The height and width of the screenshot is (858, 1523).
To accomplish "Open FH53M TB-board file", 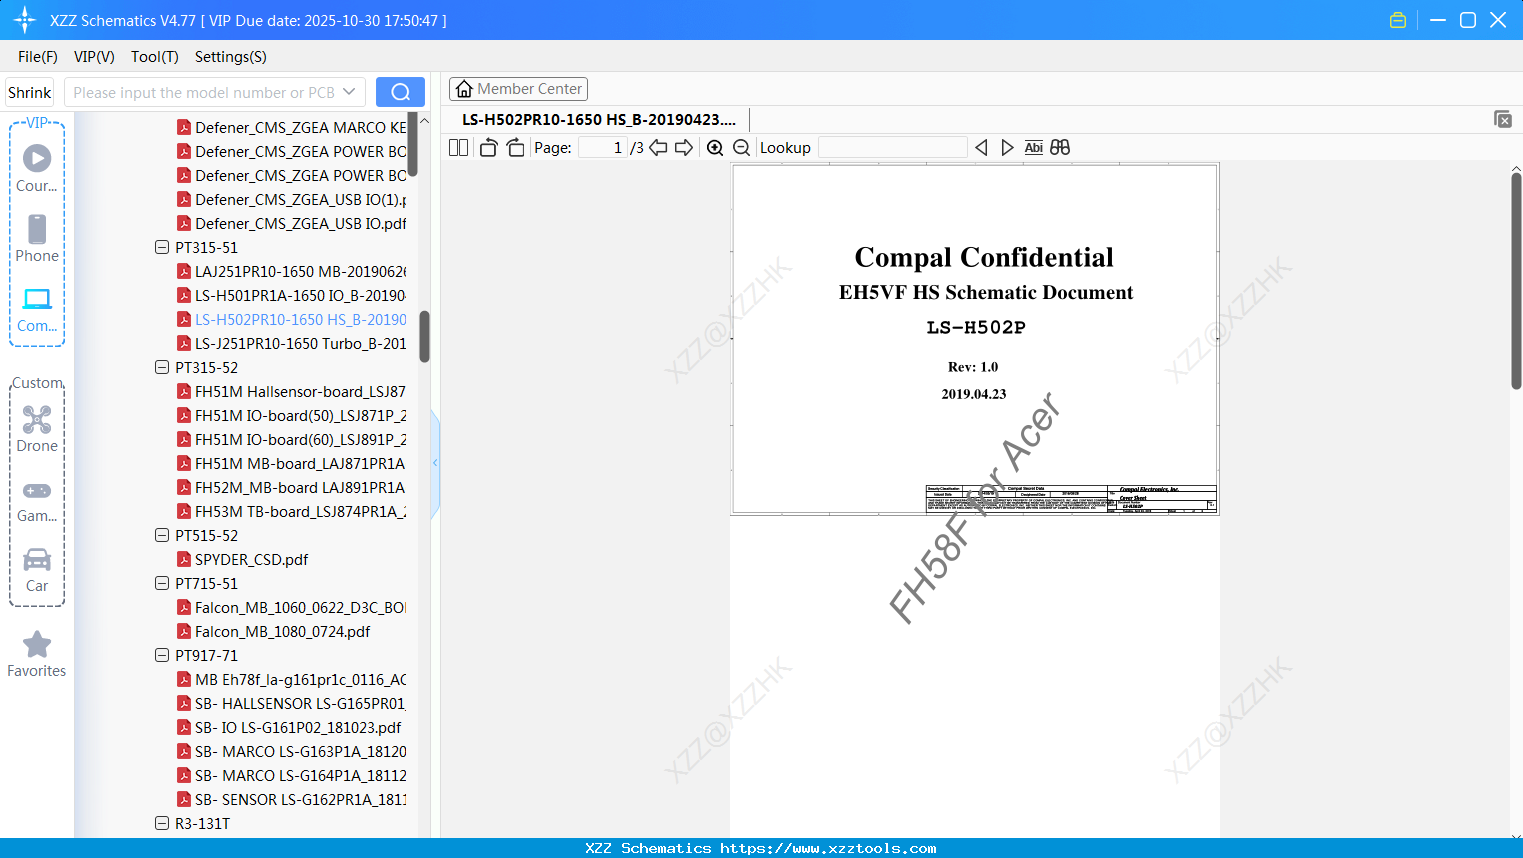I will [x=292, y=511].
